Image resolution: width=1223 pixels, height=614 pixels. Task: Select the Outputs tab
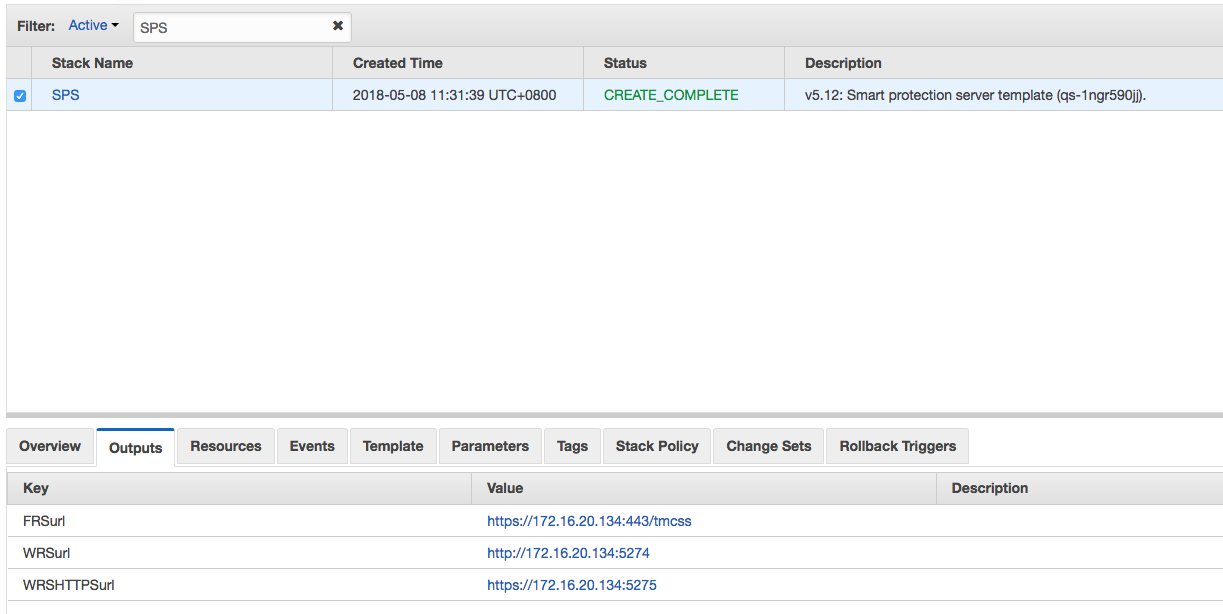point(135,447)
